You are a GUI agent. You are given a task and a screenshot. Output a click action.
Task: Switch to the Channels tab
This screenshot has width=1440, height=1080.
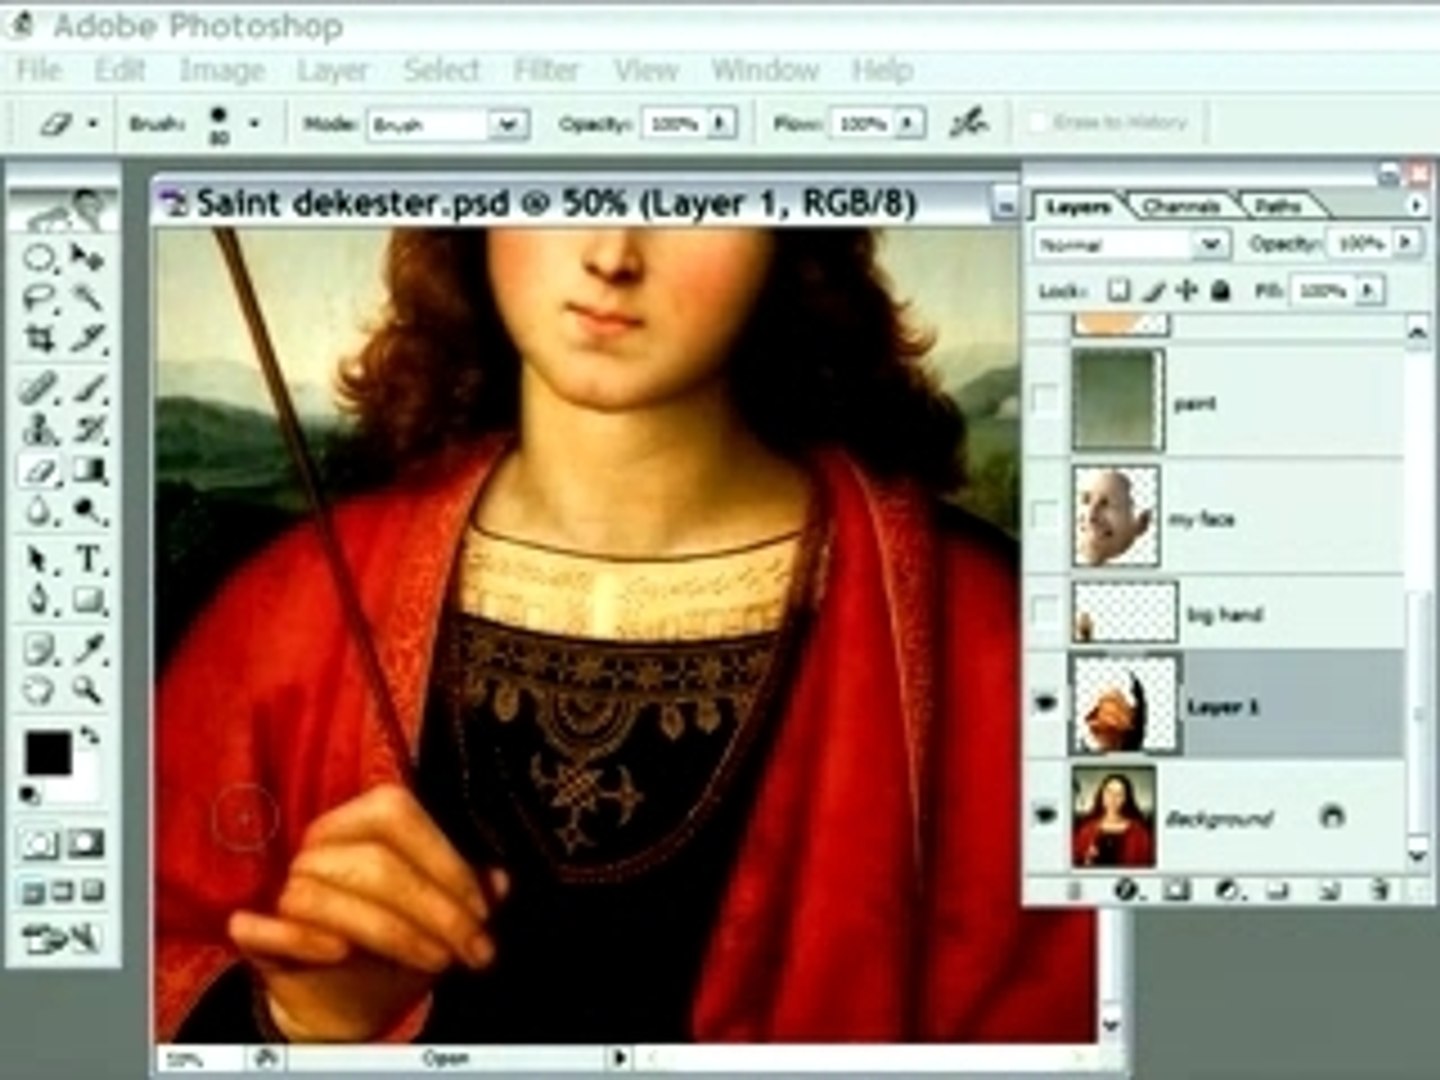[x=1180, y=207]
